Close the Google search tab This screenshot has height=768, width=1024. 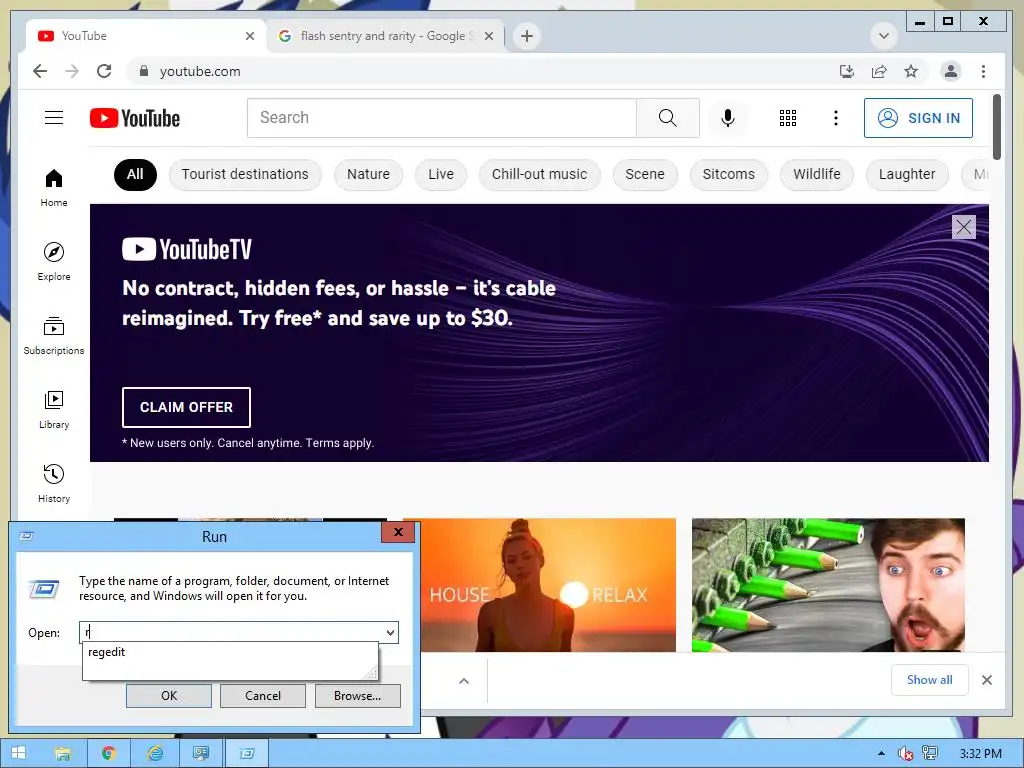point(488,36)
